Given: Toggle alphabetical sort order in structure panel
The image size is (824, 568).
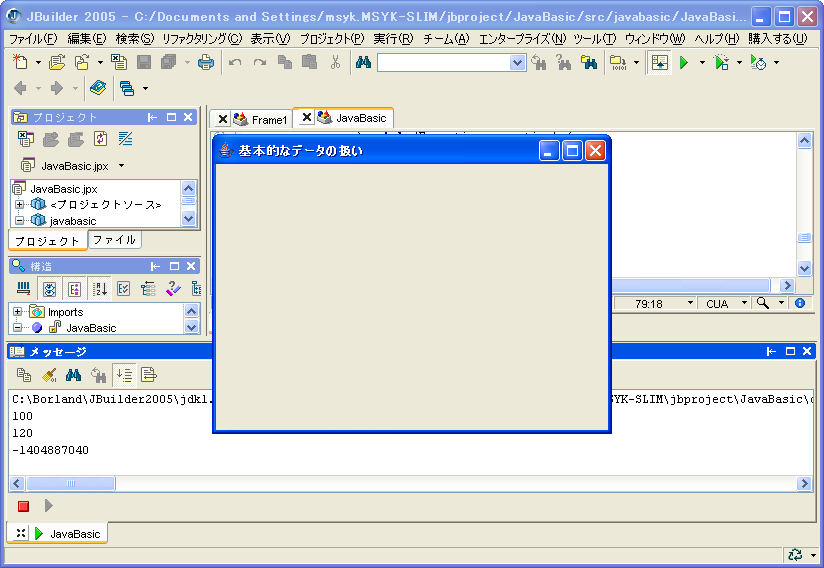Looking at the screenshot, I should pyautogui.click(x=100, y=289).
